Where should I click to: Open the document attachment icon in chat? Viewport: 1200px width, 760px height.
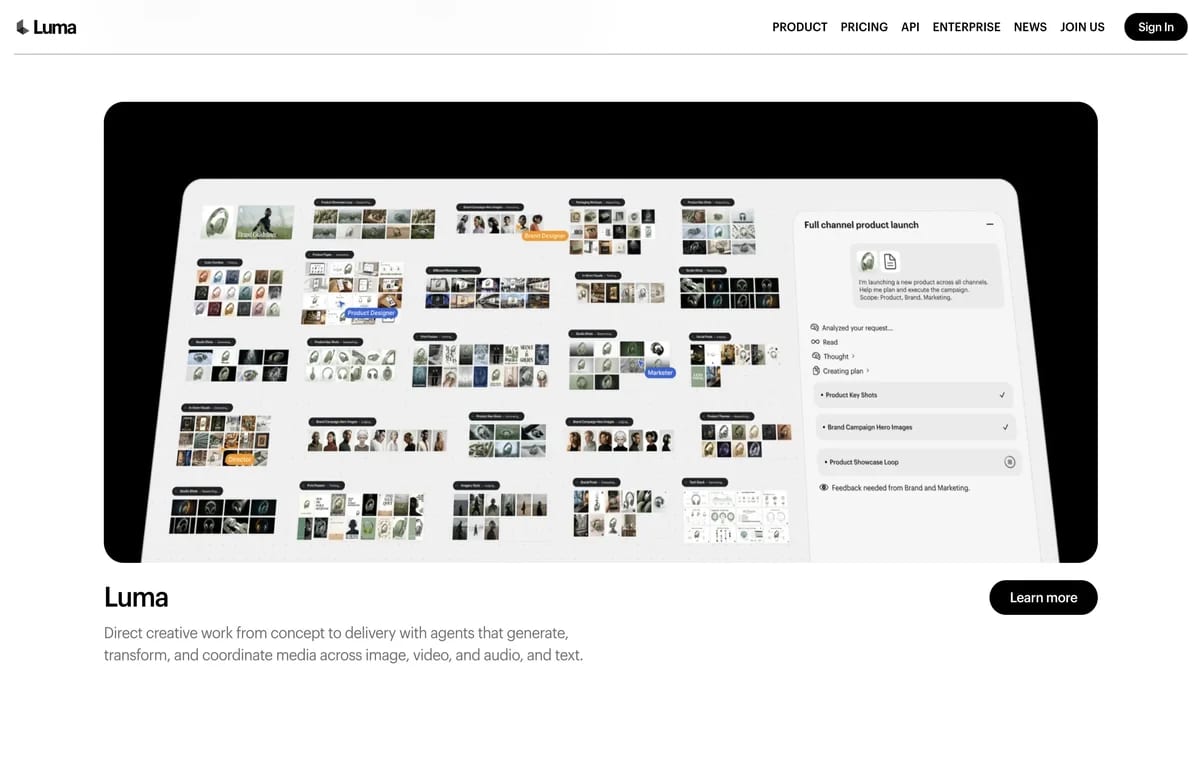pos(890,262)
